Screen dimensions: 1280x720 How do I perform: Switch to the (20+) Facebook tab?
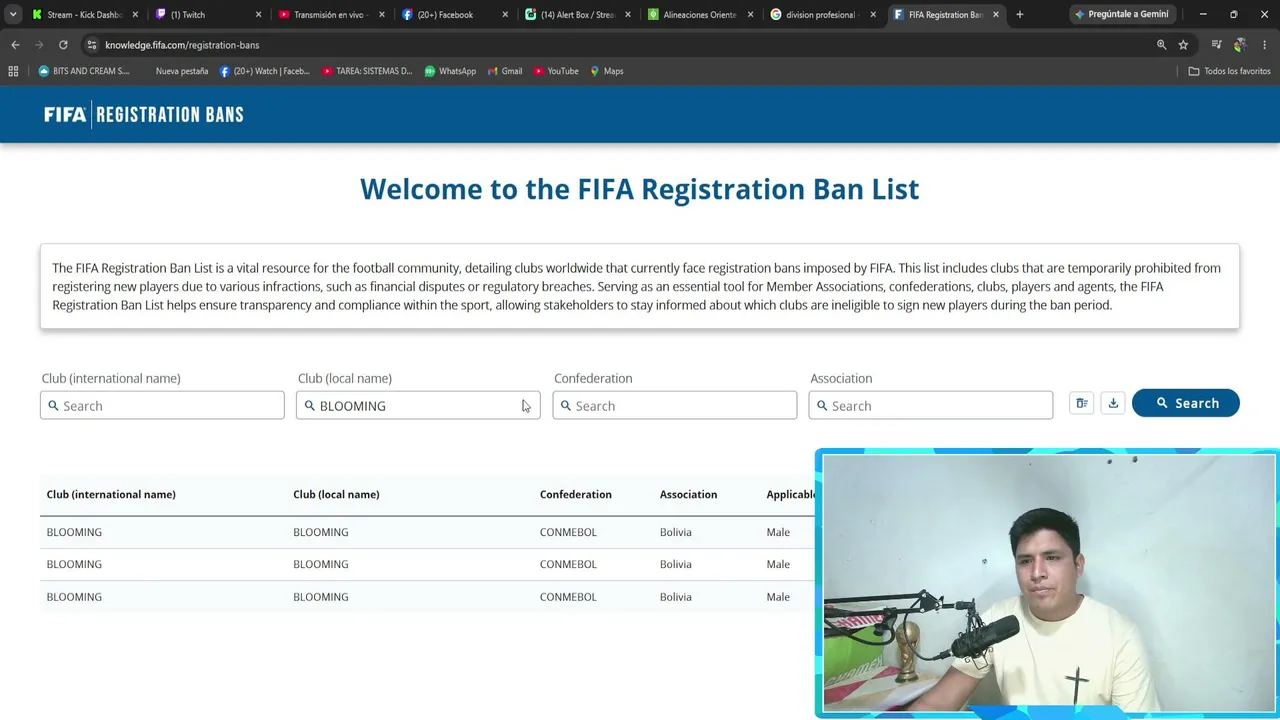(x=454, y=14)
